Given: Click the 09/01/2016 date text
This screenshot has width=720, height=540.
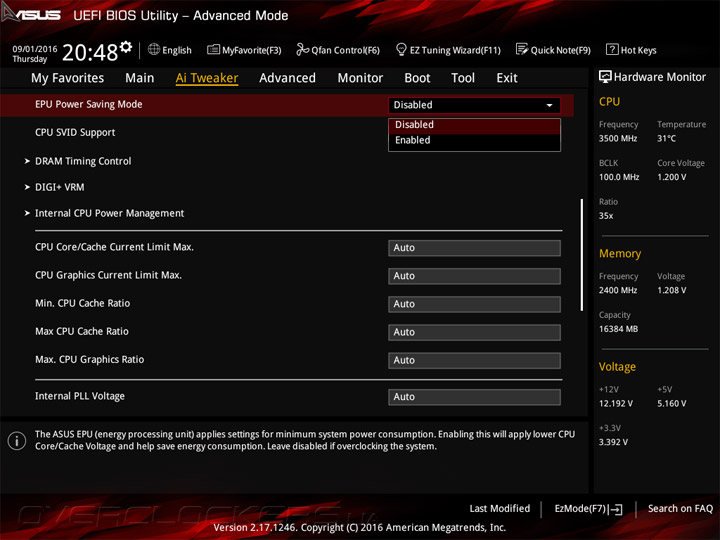Looking at the screenshot, I should 35,49.
